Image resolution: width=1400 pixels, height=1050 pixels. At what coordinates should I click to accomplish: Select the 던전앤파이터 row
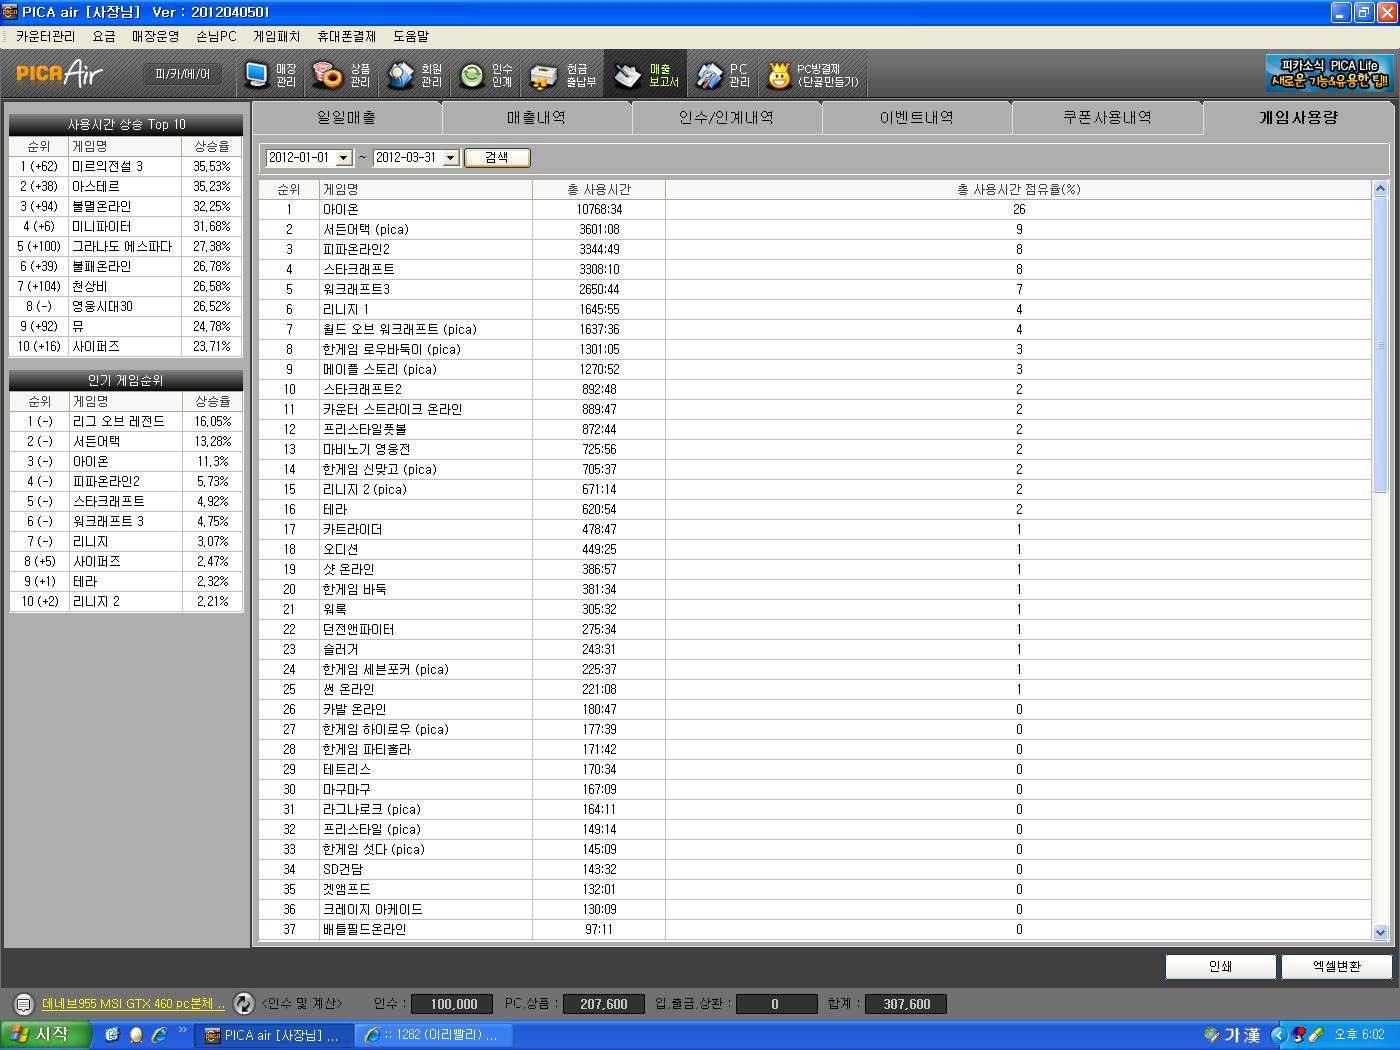pos(815,629)
